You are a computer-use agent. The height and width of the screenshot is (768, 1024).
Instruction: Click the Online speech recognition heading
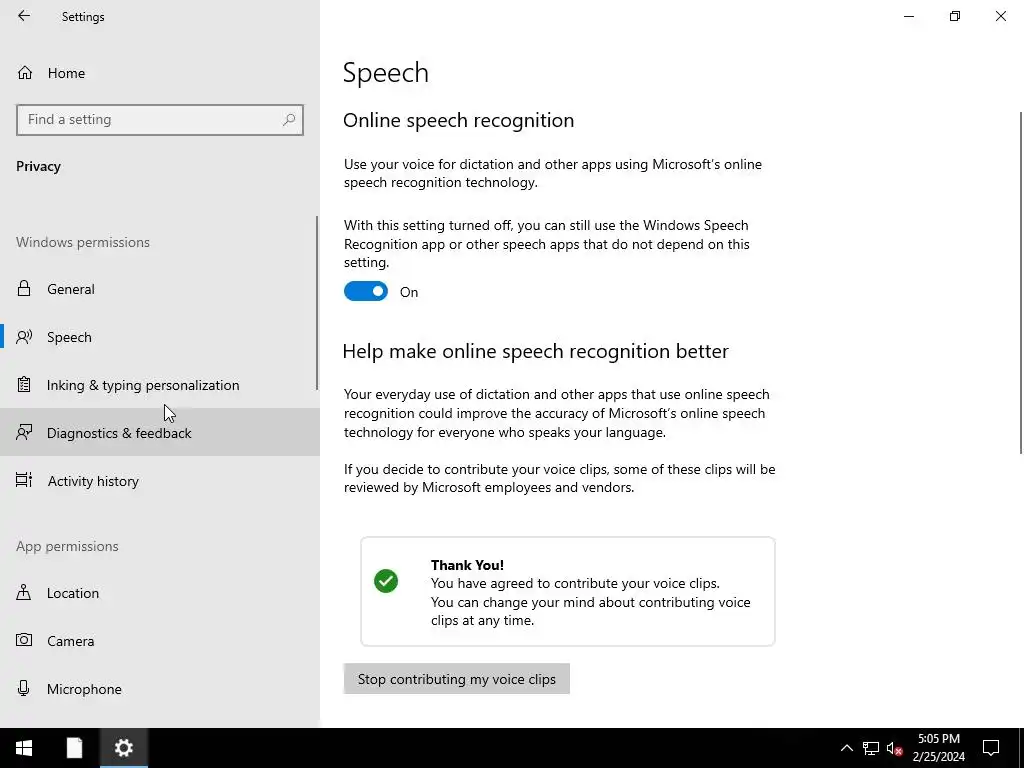(458, 120)
